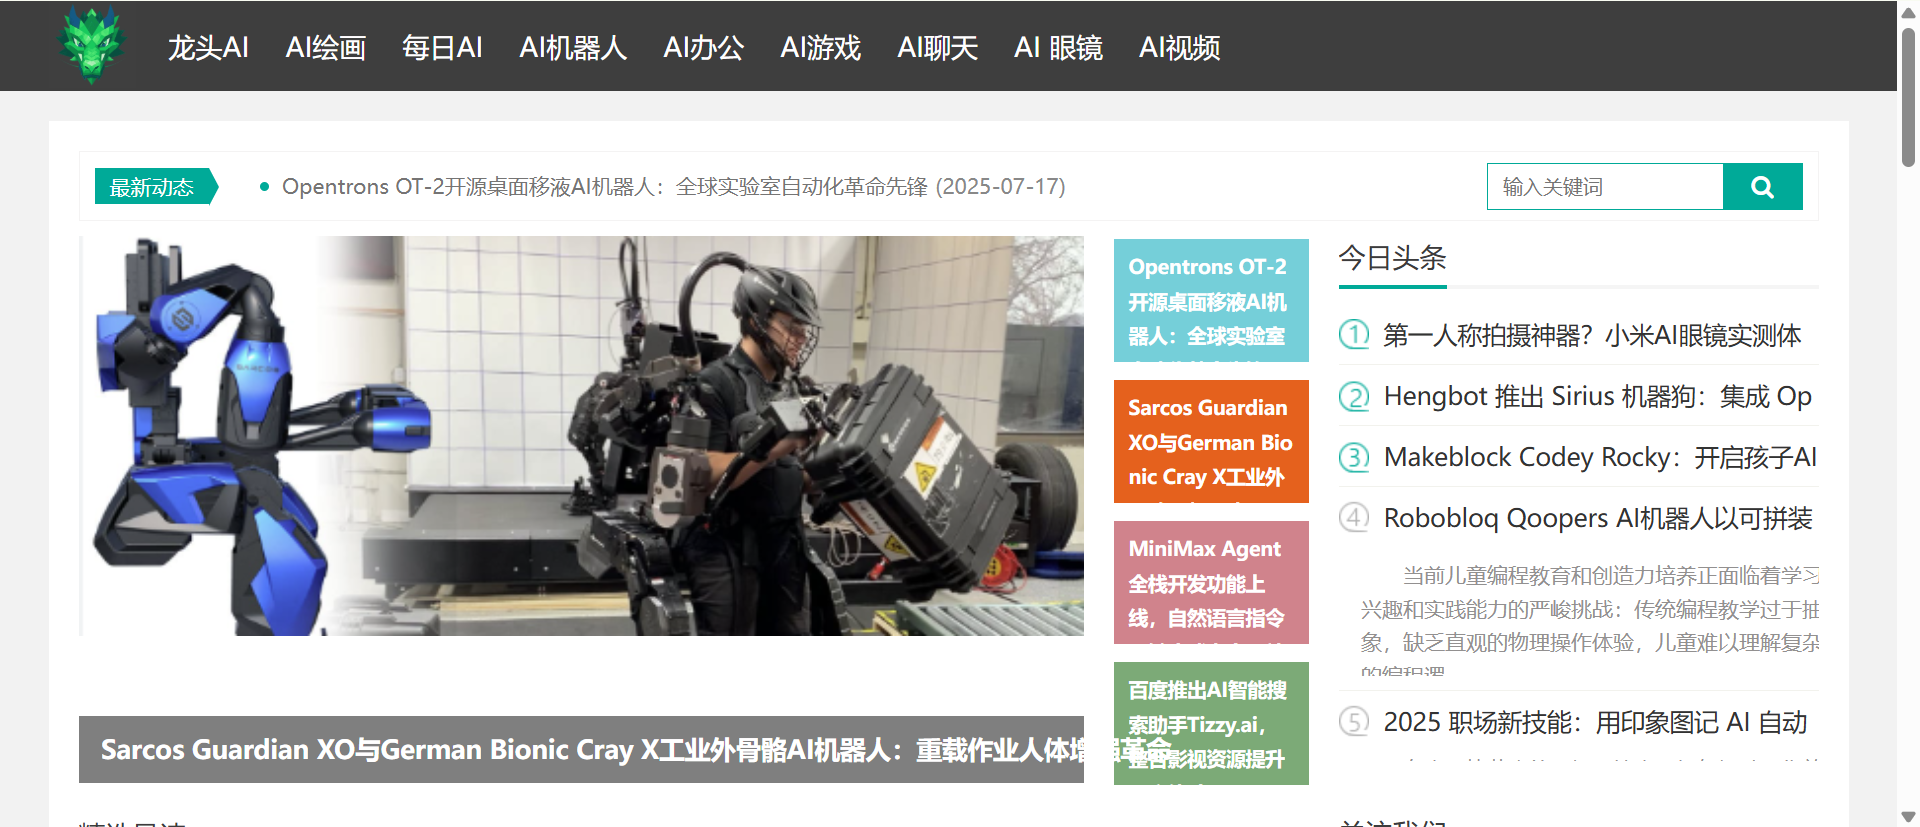Click the page scrollbar thumb

tap(1908, 96)
